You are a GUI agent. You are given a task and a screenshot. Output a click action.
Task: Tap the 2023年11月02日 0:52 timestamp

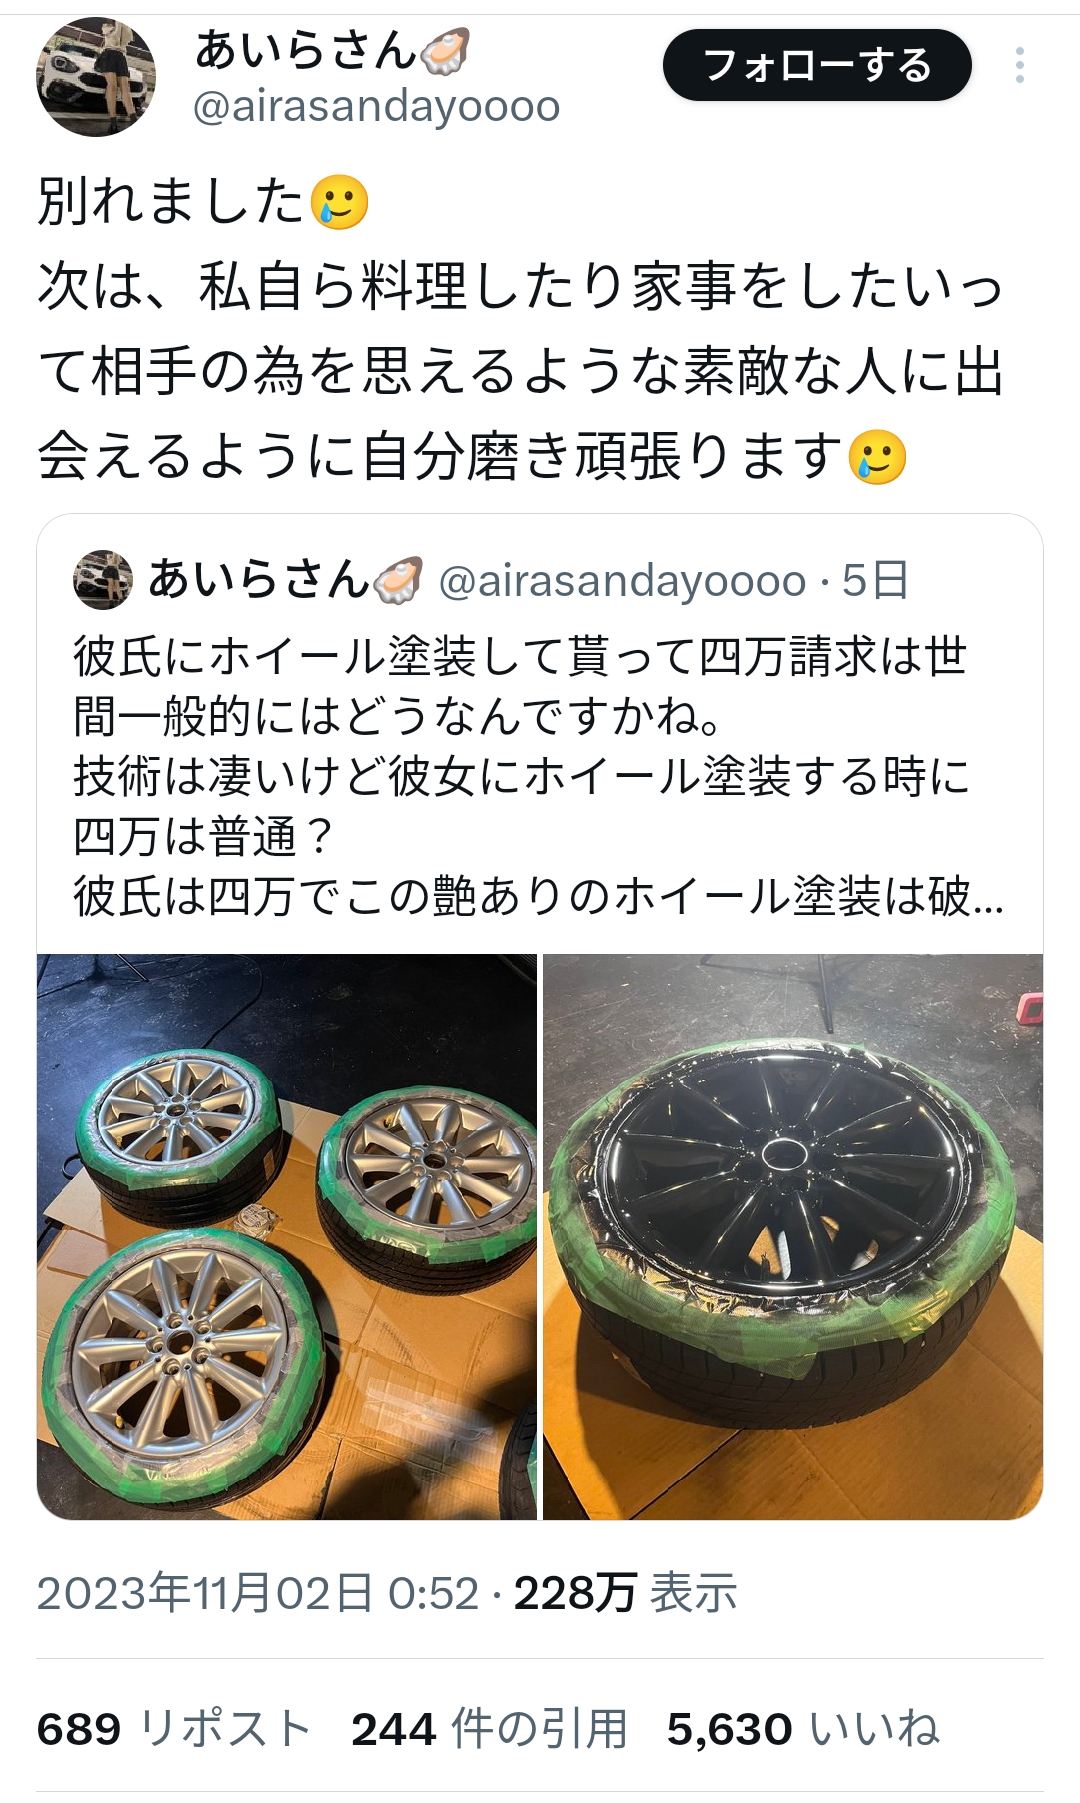[258, 1593]
